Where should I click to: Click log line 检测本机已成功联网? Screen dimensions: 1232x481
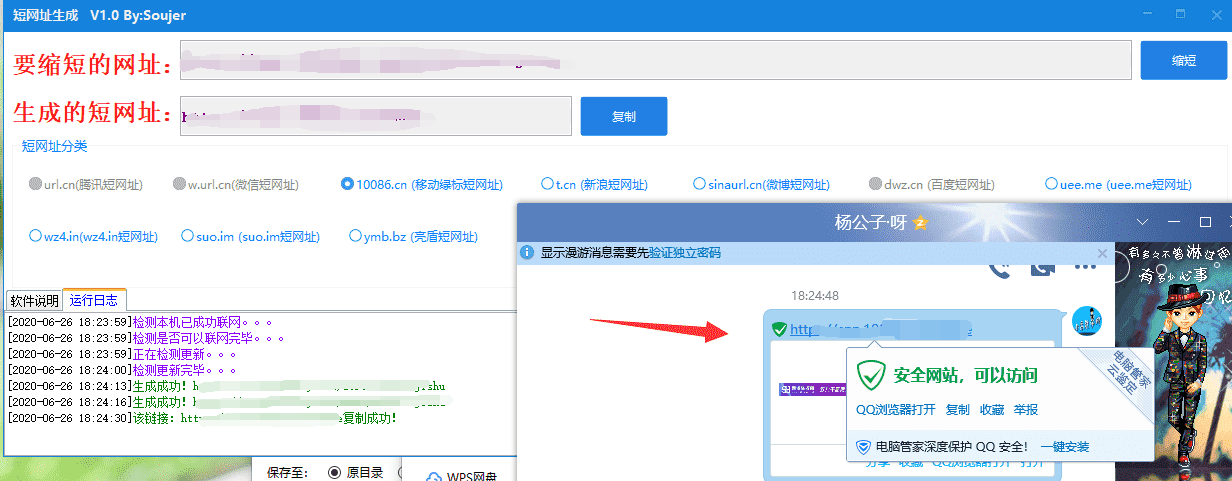(139, 322)
